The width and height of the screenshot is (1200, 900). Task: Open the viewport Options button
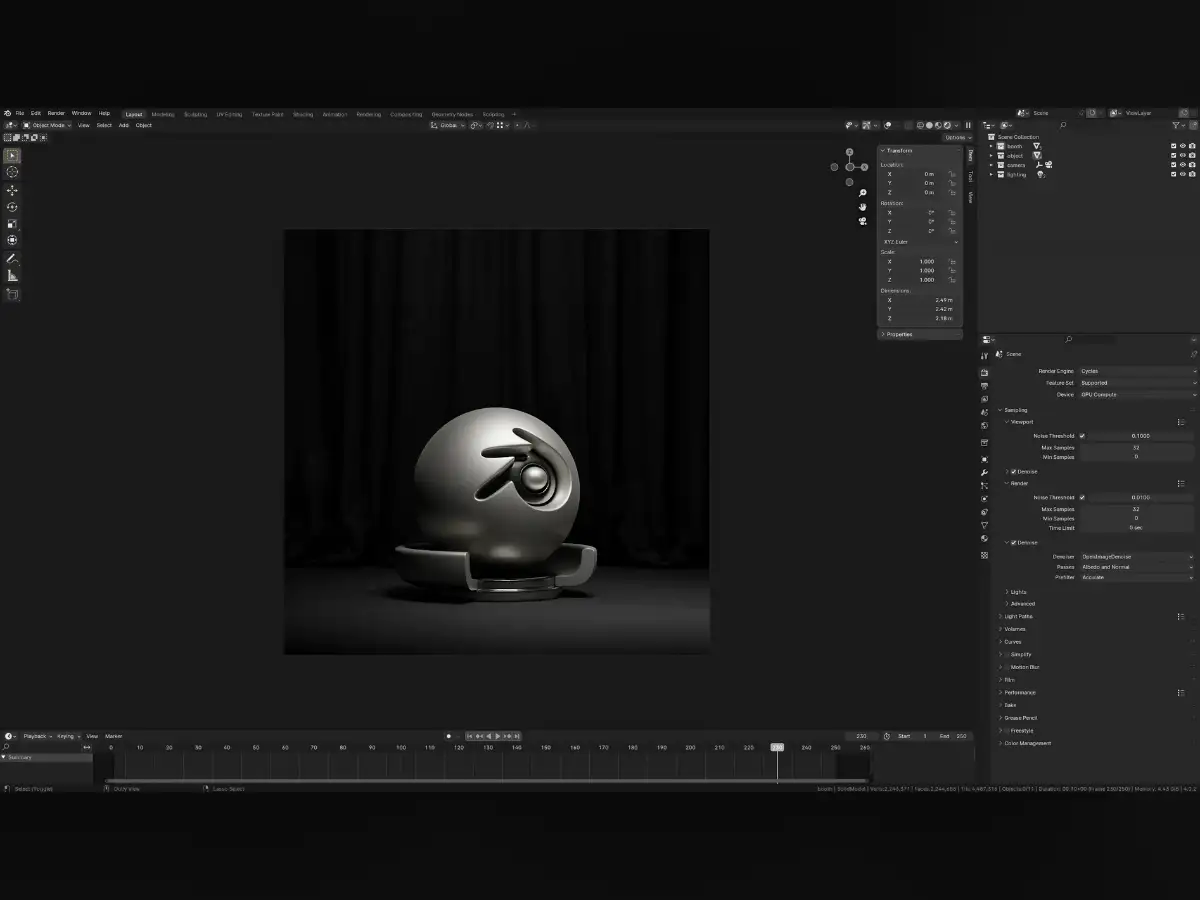tap(957, 137)
